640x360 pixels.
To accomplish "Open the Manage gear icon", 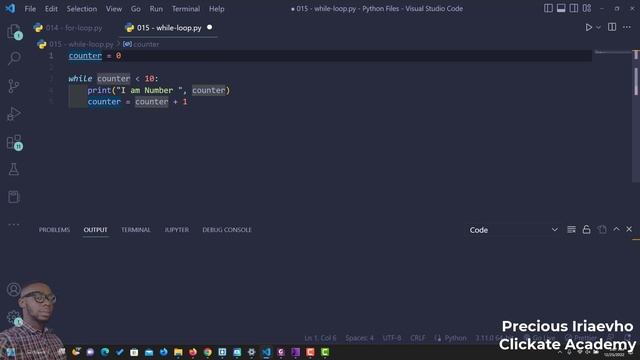I will click(13, 317).
